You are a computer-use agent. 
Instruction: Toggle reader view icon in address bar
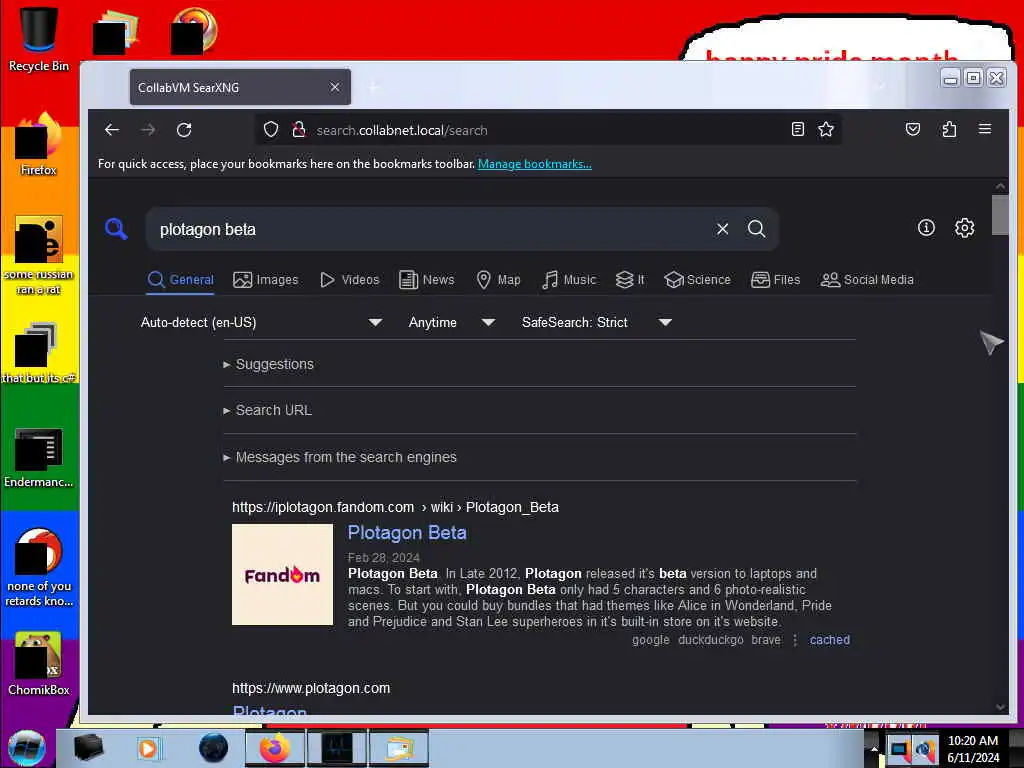tap(797, 129)
